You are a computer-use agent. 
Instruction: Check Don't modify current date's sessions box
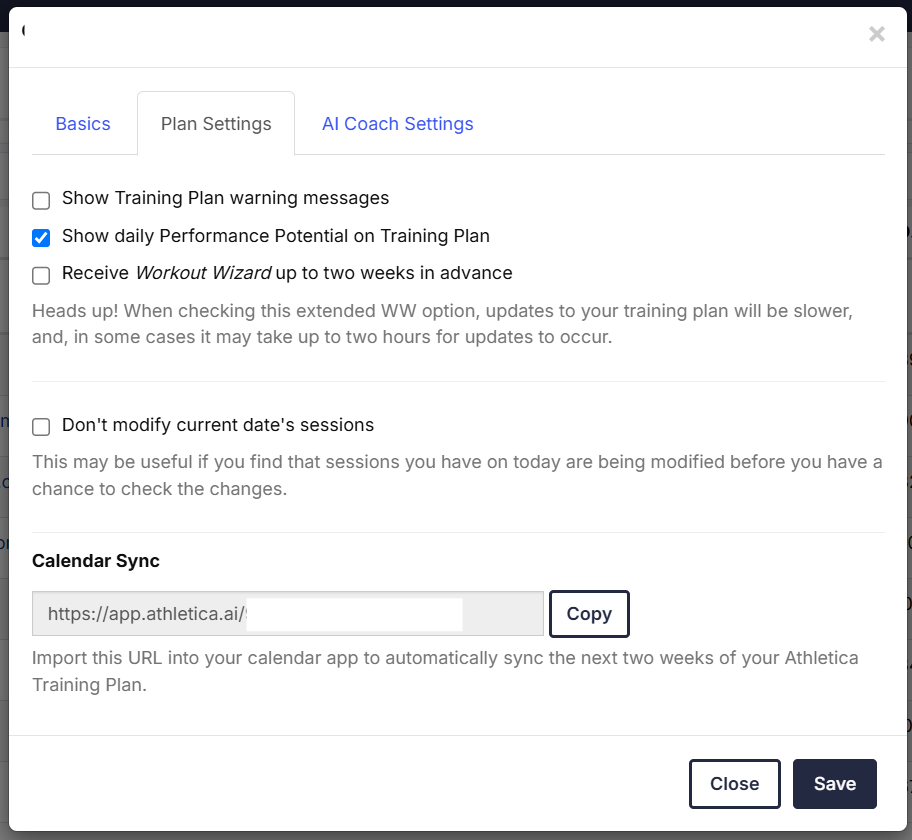pyautogui.click(x=41, y=427)
